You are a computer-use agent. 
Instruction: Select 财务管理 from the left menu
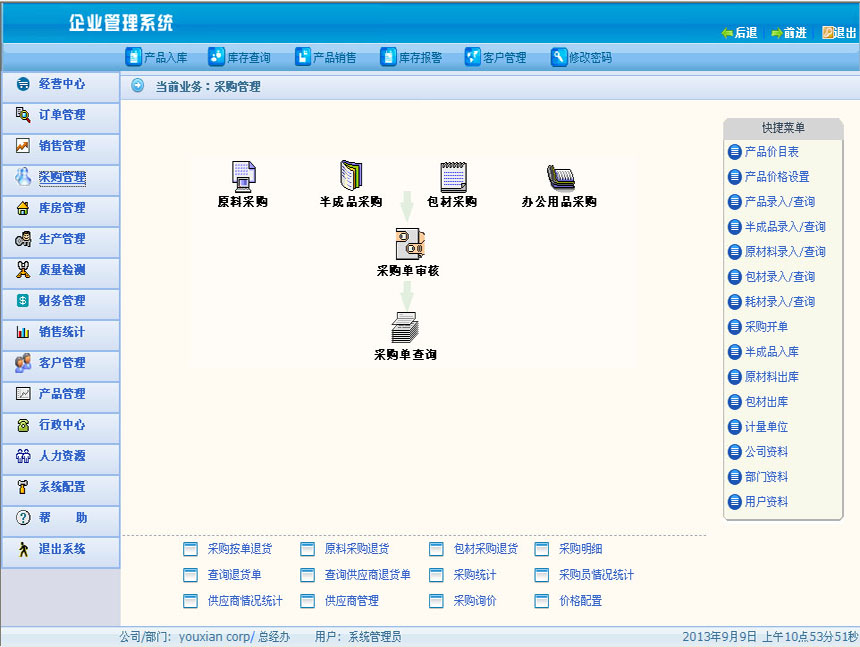pos(61,301)
